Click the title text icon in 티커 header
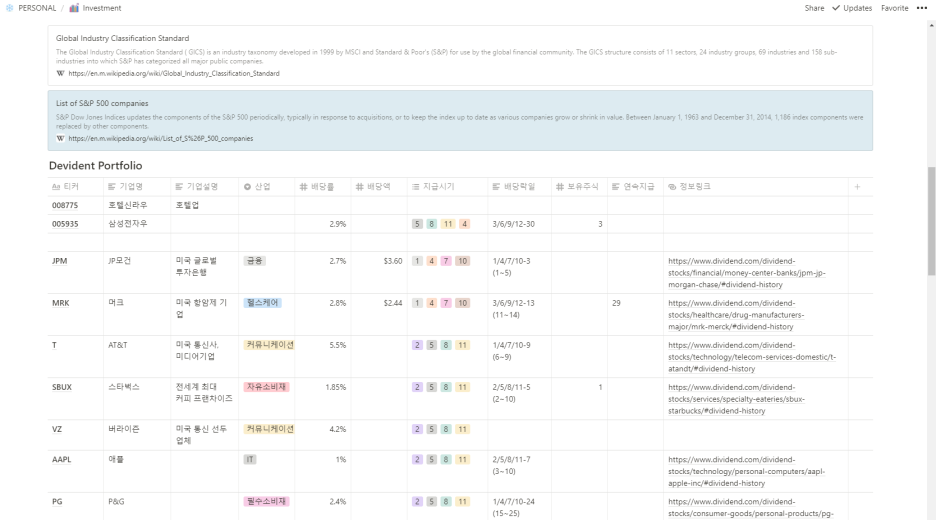936x520 pixels. pos(56,187)
